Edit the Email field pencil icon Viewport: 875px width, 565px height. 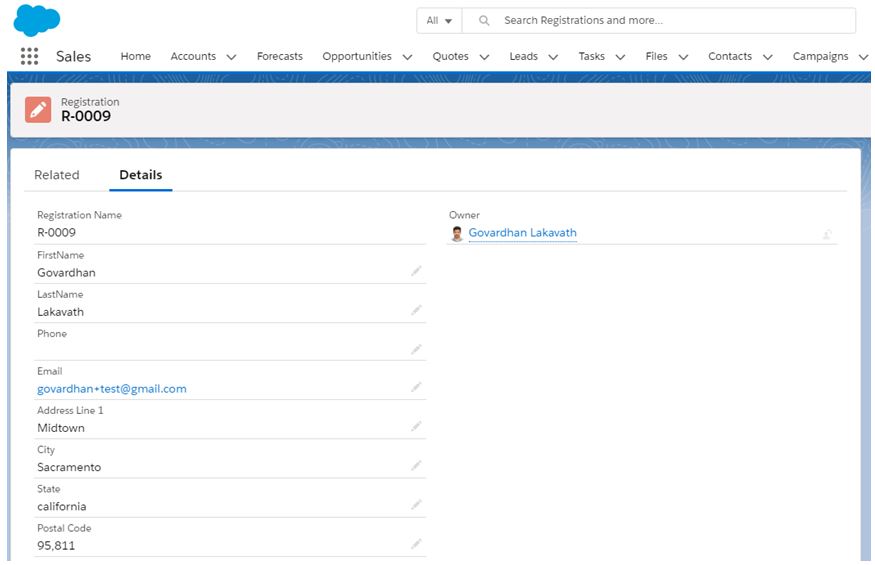pos(416,387)
